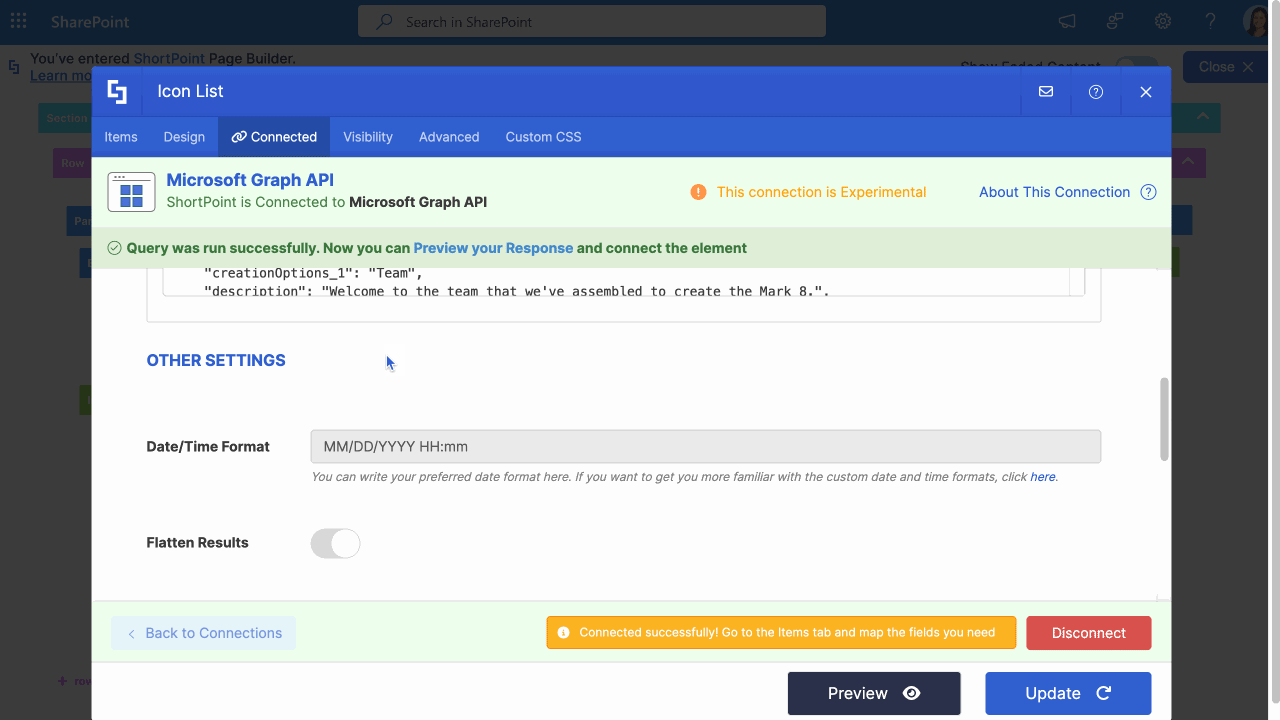The image size is (1280, 720).
Task: Click the eye icon on Preview button
Action: [x=911, y=693]
